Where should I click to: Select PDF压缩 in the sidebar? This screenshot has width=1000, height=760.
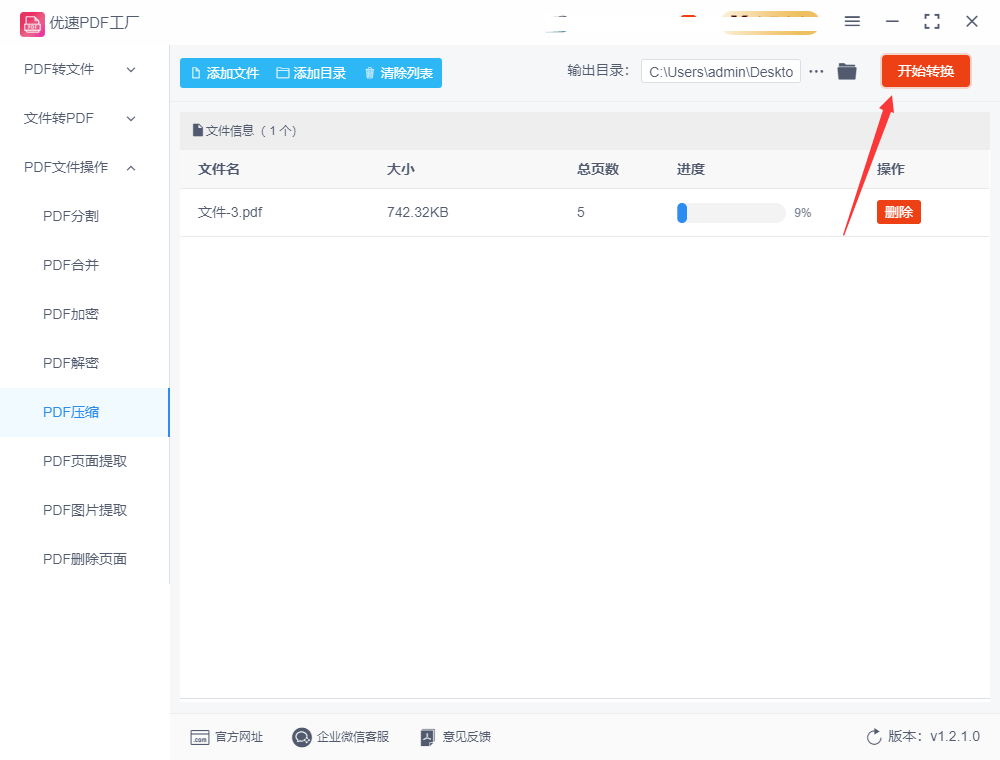pyautogui.click(x=84, y=413)
